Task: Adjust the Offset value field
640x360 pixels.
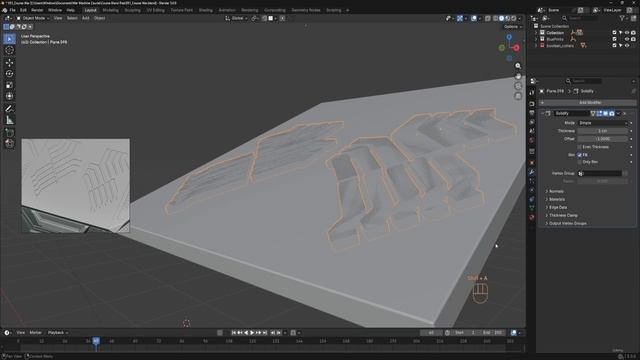Action: (x=603, y=139)
